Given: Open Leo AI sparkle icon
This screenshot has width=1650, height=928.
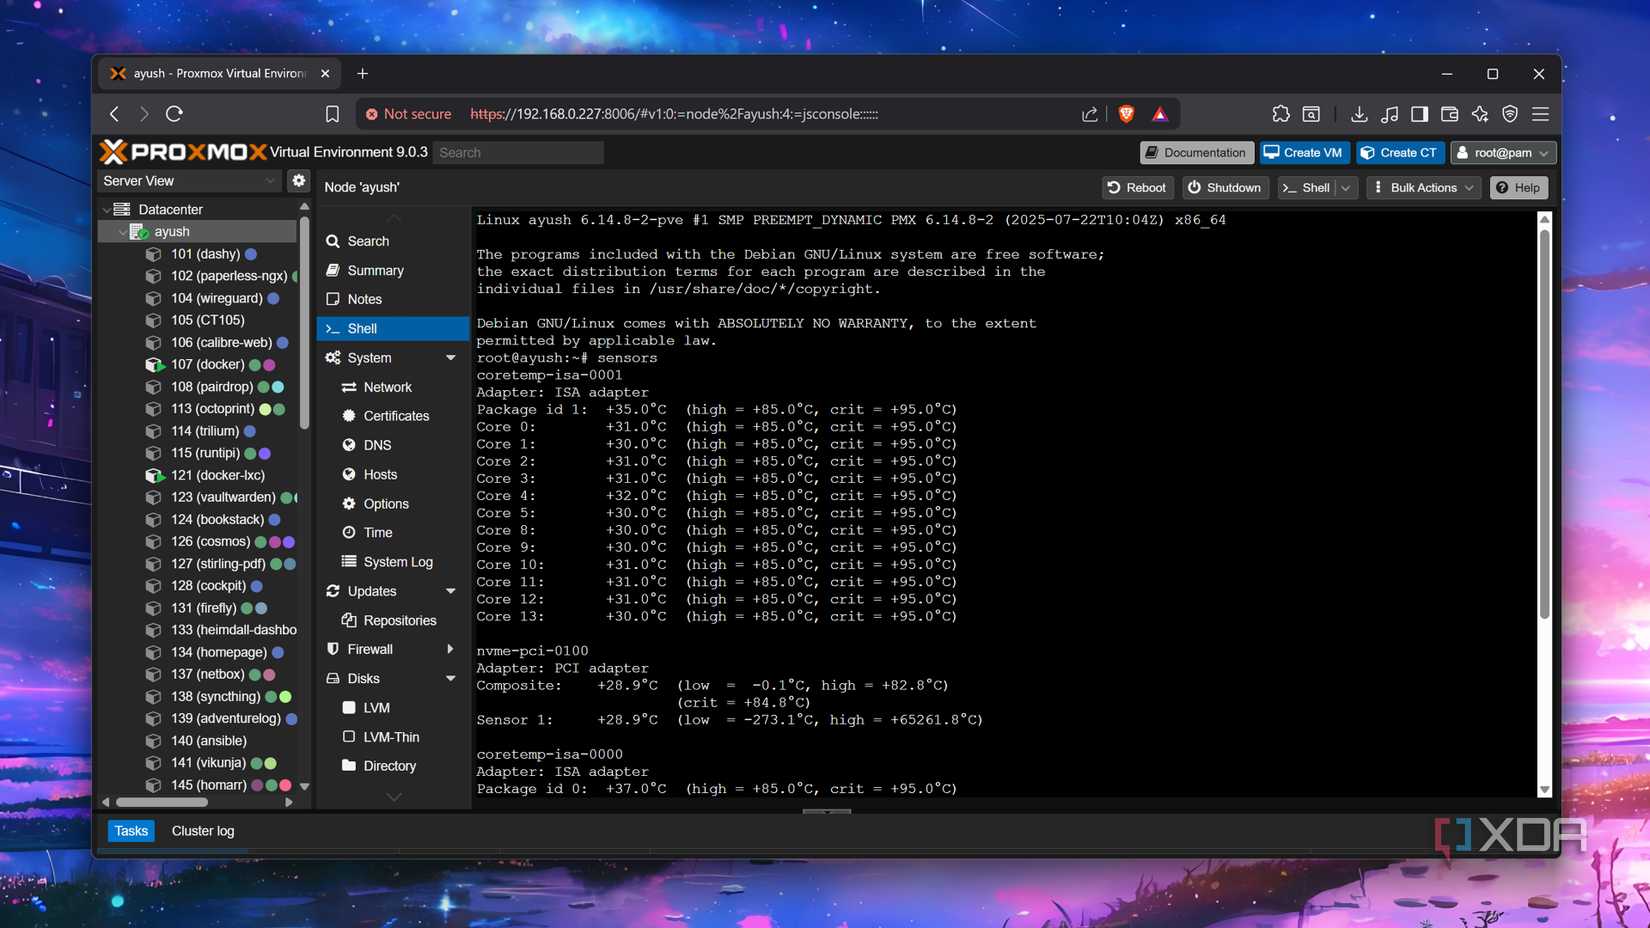Looking at the screenshot, I should [1480, 114].
